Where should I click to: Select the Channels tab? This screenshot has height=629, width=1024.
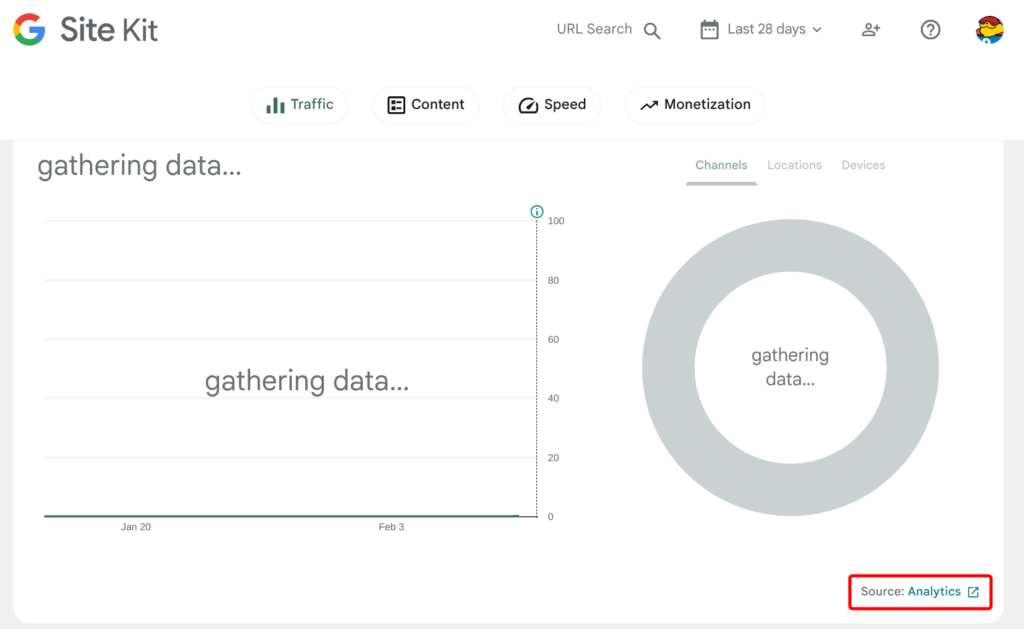[x=721, y=165]
